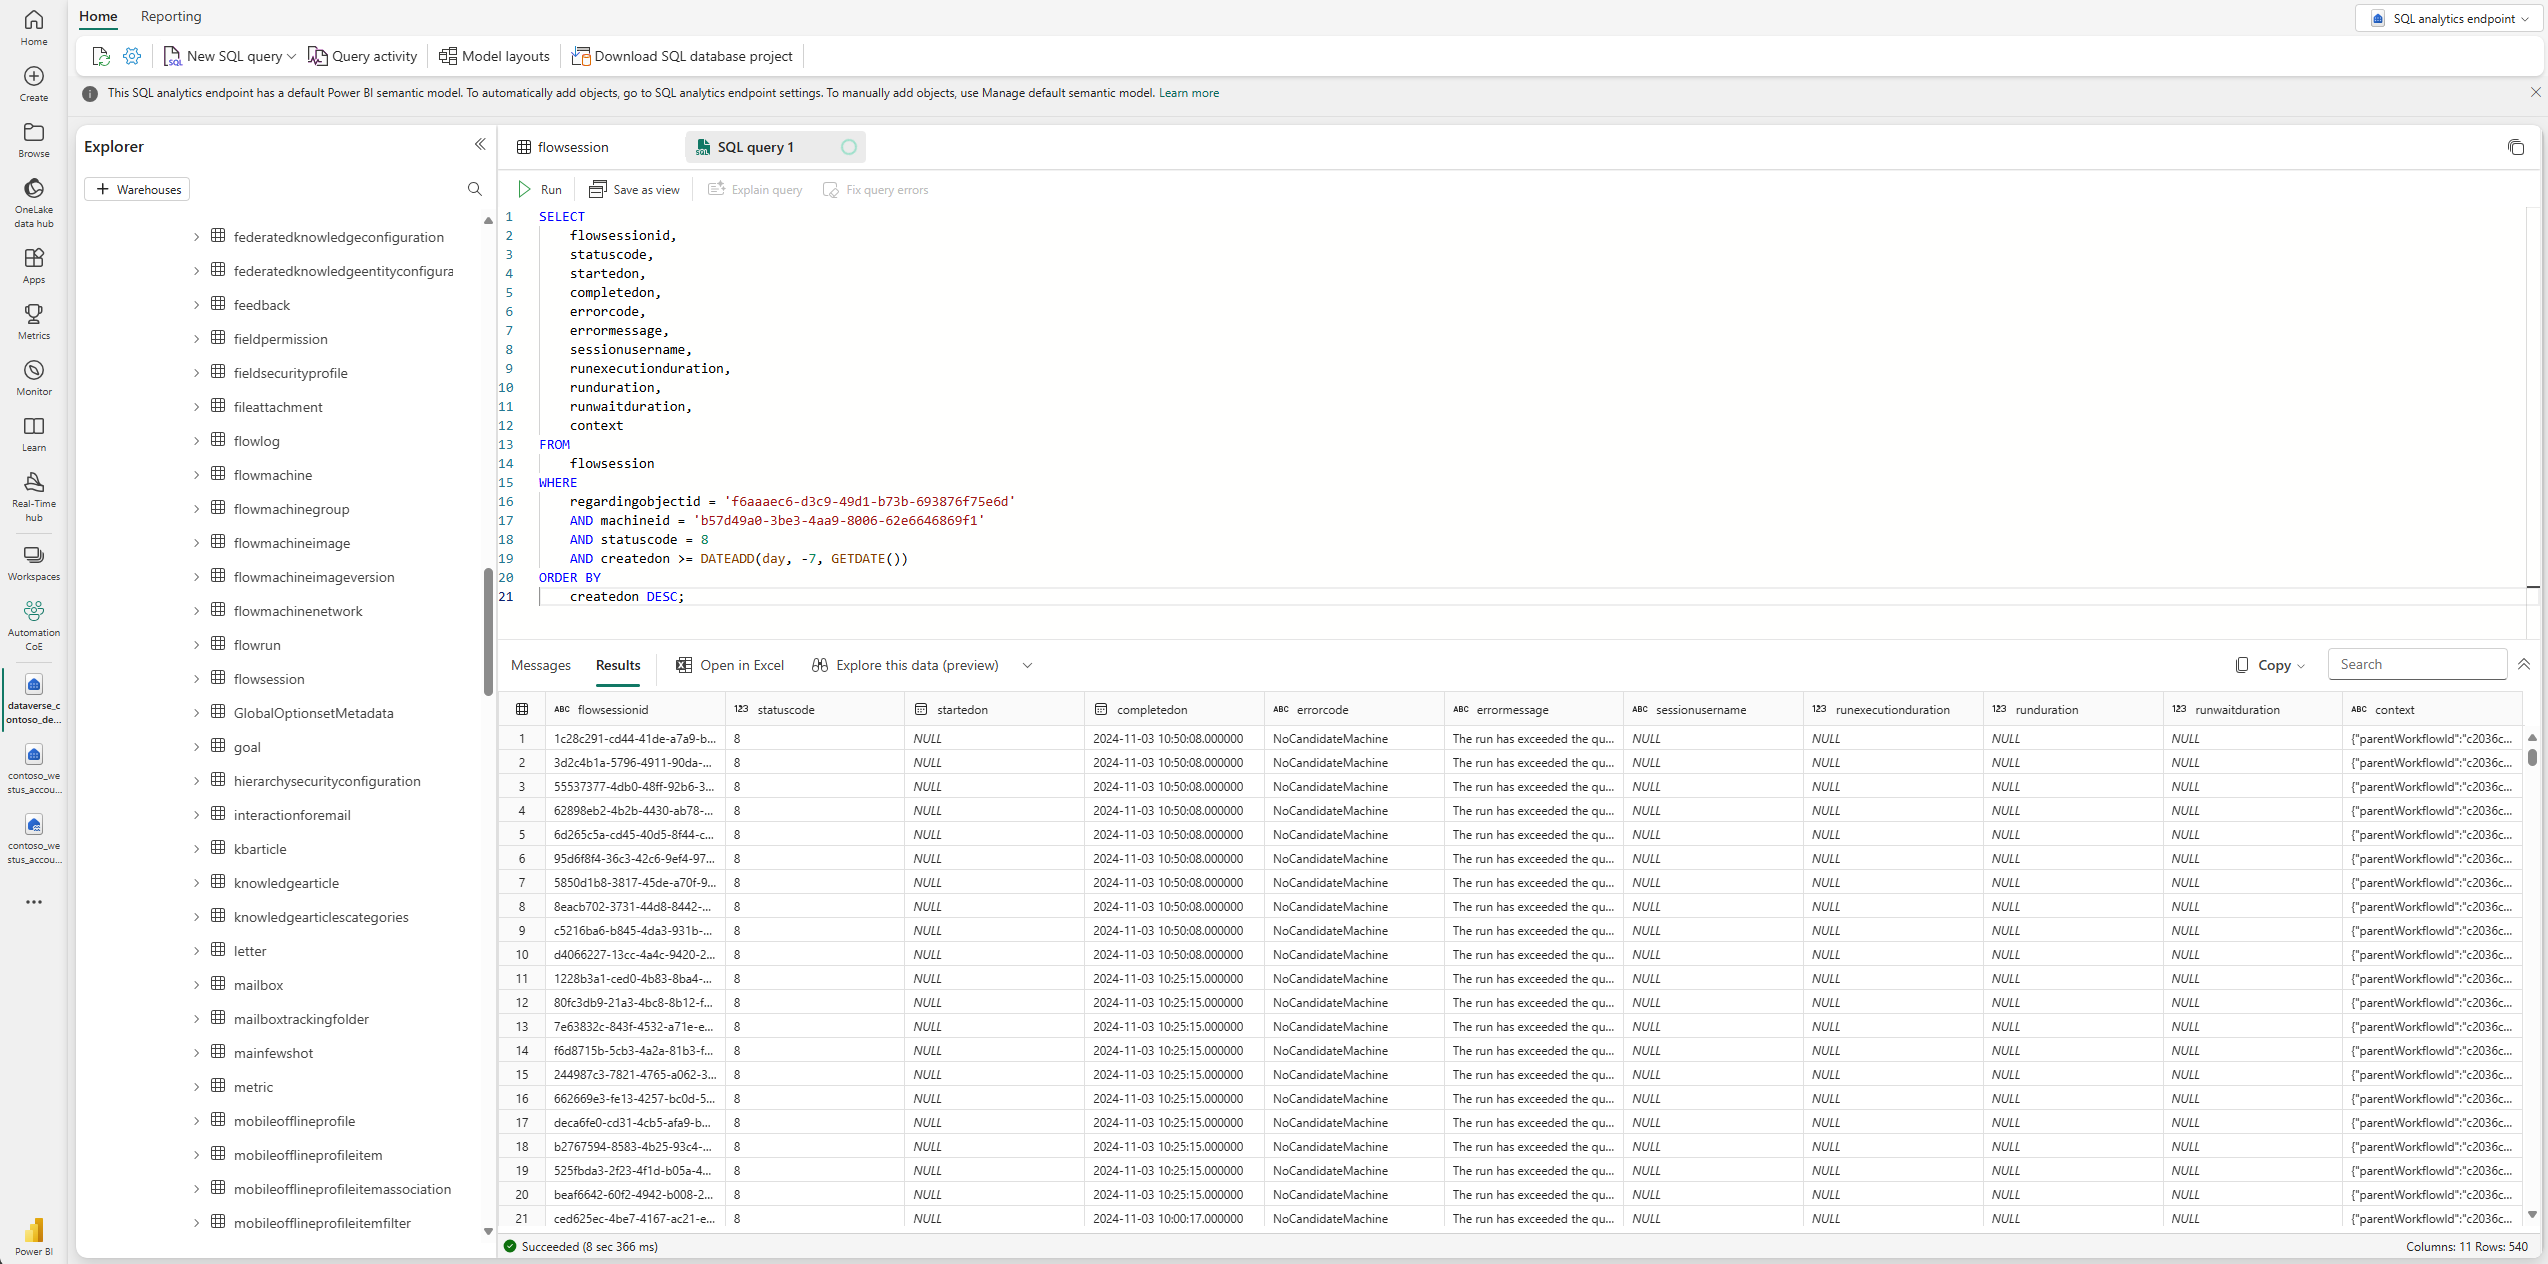Click the settings gear icon in toolbar
The height and width of the screenshot is (1264, 2548).
coord(132,56)
